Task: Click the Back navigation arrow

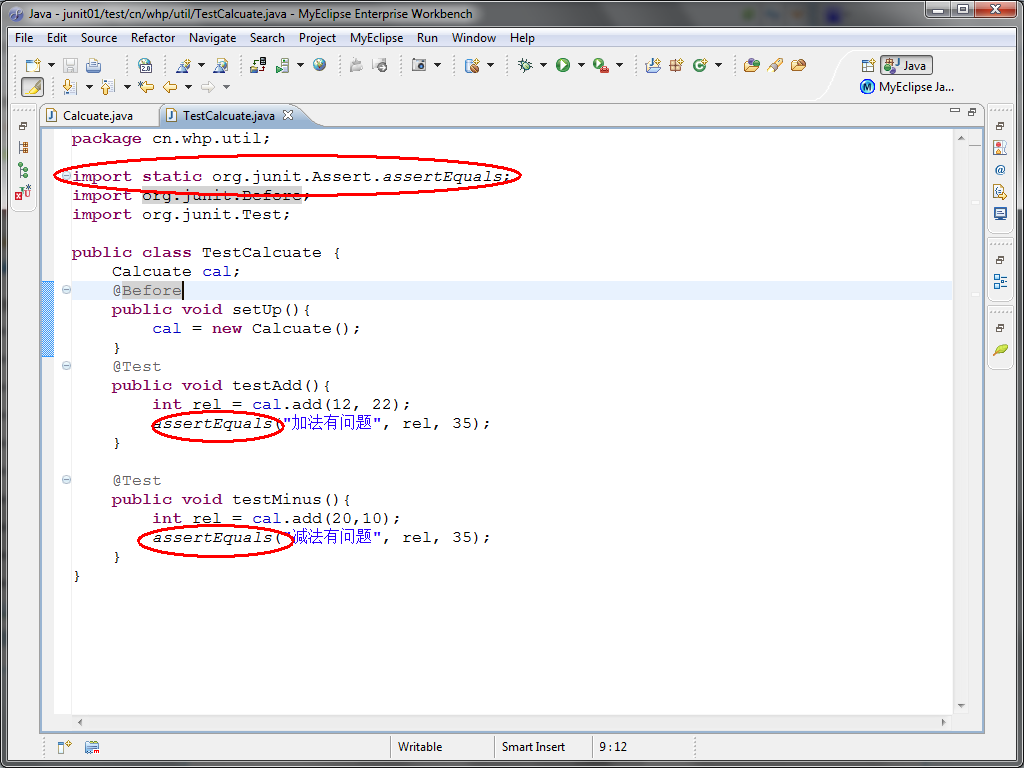Action: [x=170, y=86]
